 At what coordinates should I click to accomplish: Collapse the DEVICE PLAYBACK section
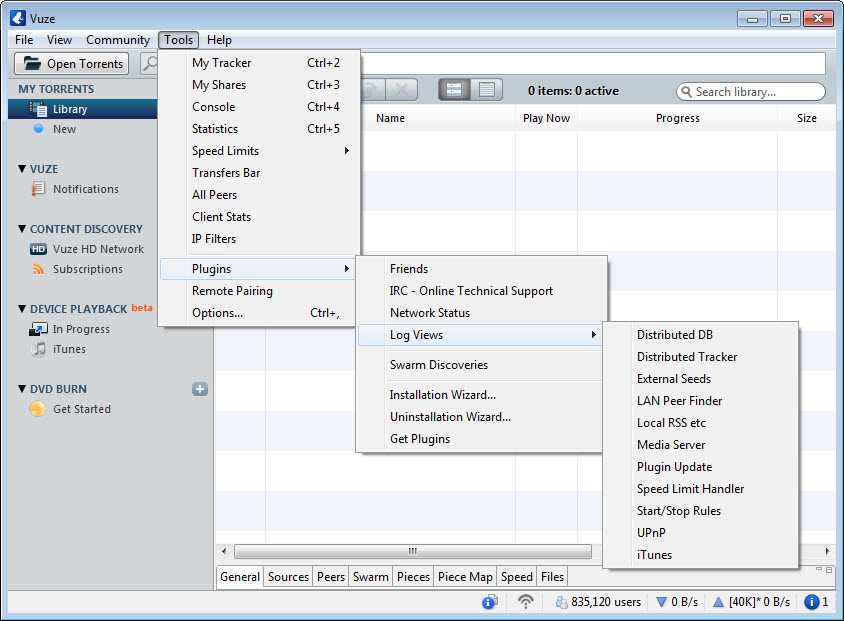[x=22, y=309]
